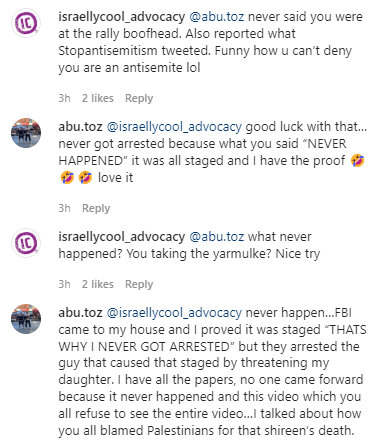Image resolution: width=378 pixels, height=447 pixels.
Task: Click abu.toz username in FBI comment
Action: (x=80, y=313)
